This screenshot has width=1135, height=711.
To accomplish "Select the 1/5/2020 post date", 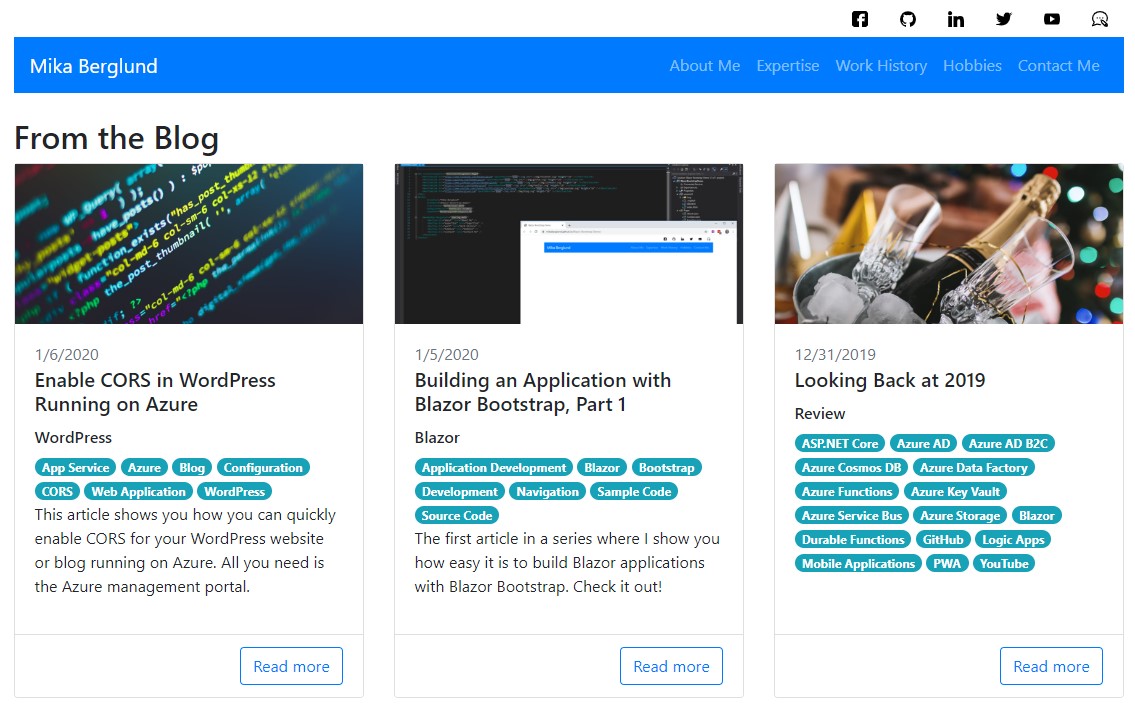I will coord(447,355).
